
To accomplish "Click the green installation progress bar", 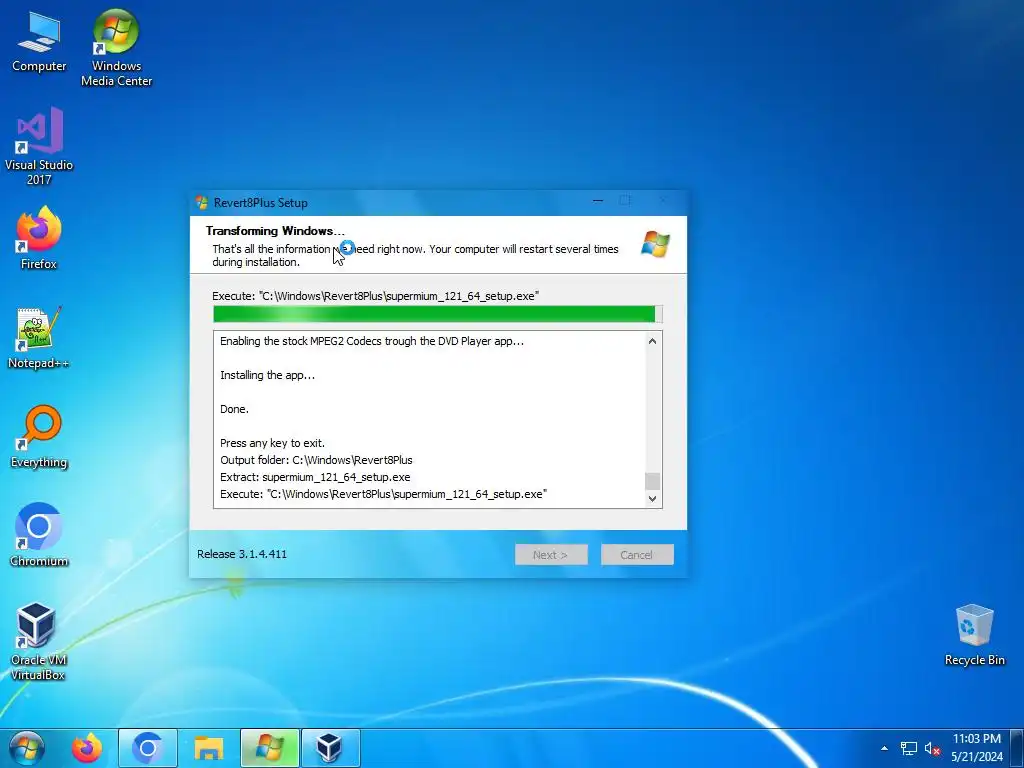I will pyautogui.click(x=438, y=314).
